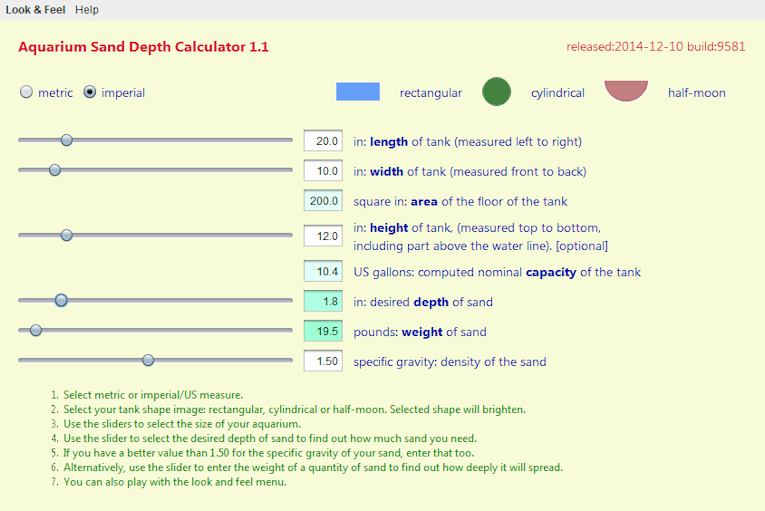This screenshot has width=765, height=511.
Task: Switch to metric units
Action: 26,92
